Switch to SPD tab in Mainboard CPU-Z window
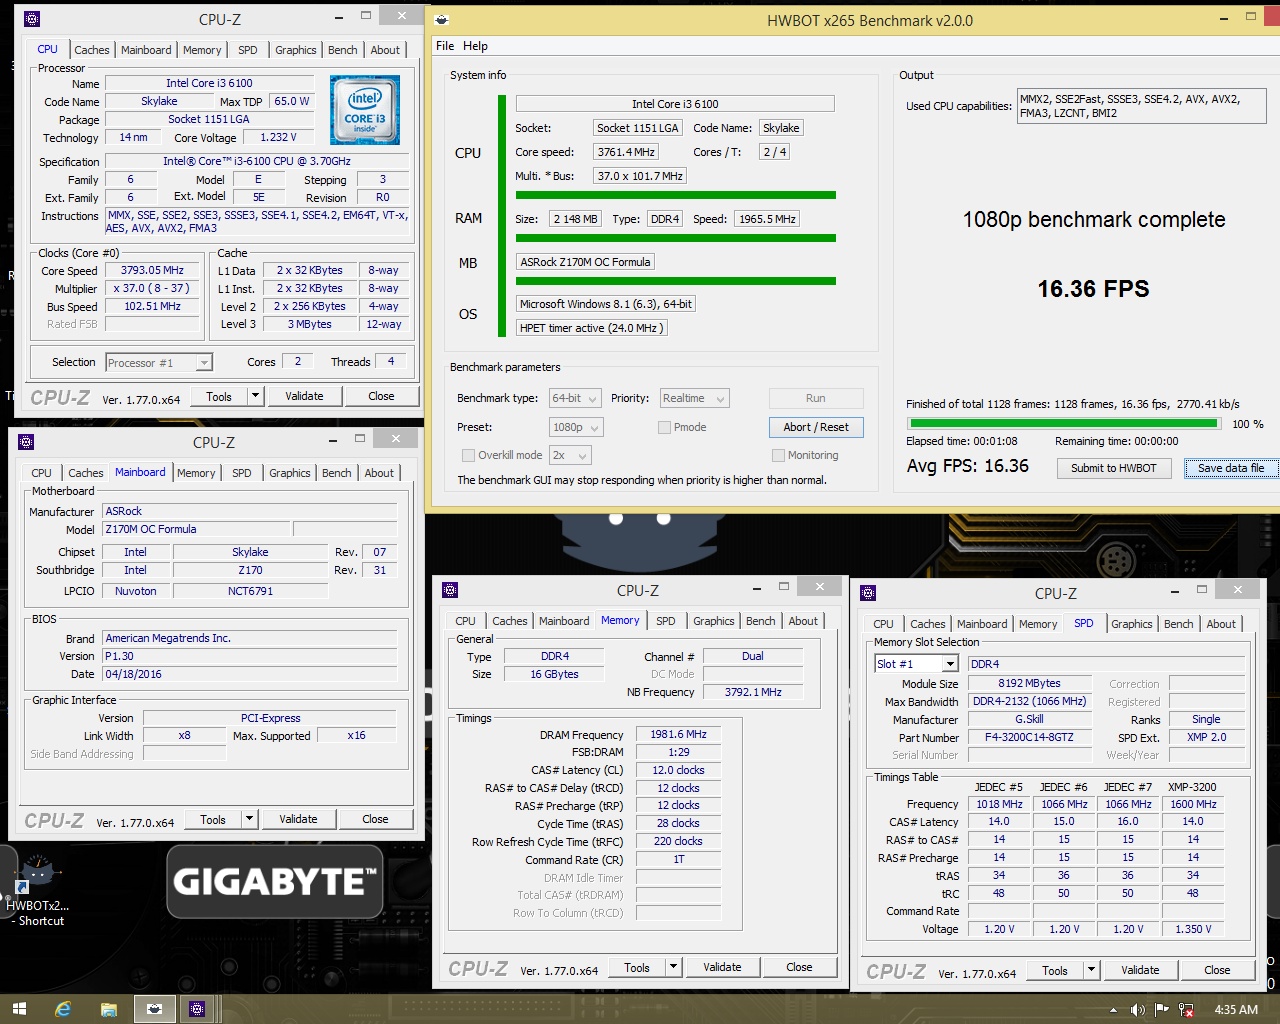 tap(242, 473)
